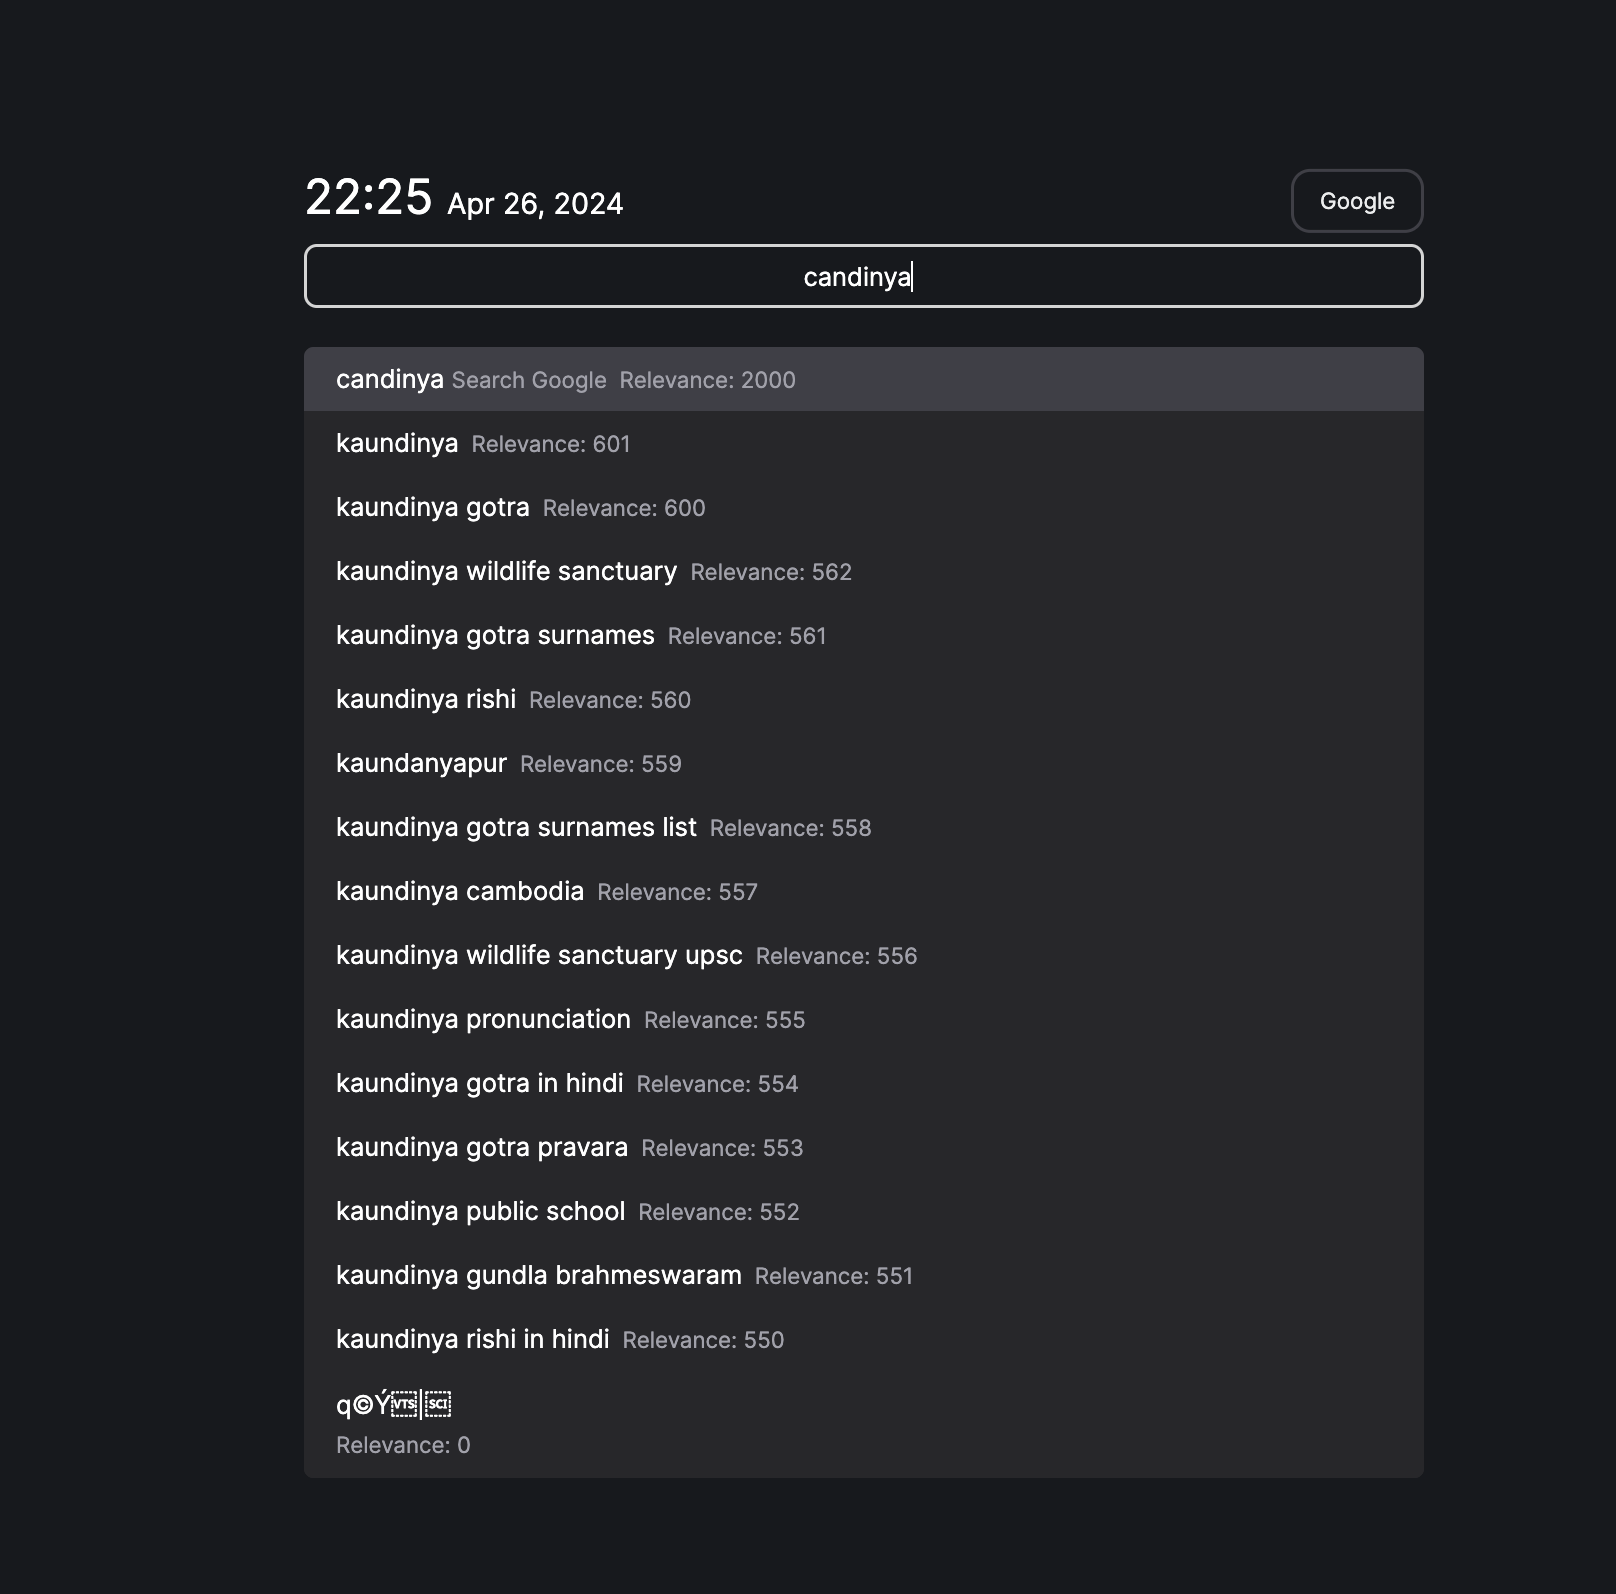Click the Google search engine button
The height and width of the screenshot is (1594, 1616).
click(1356, 201)
